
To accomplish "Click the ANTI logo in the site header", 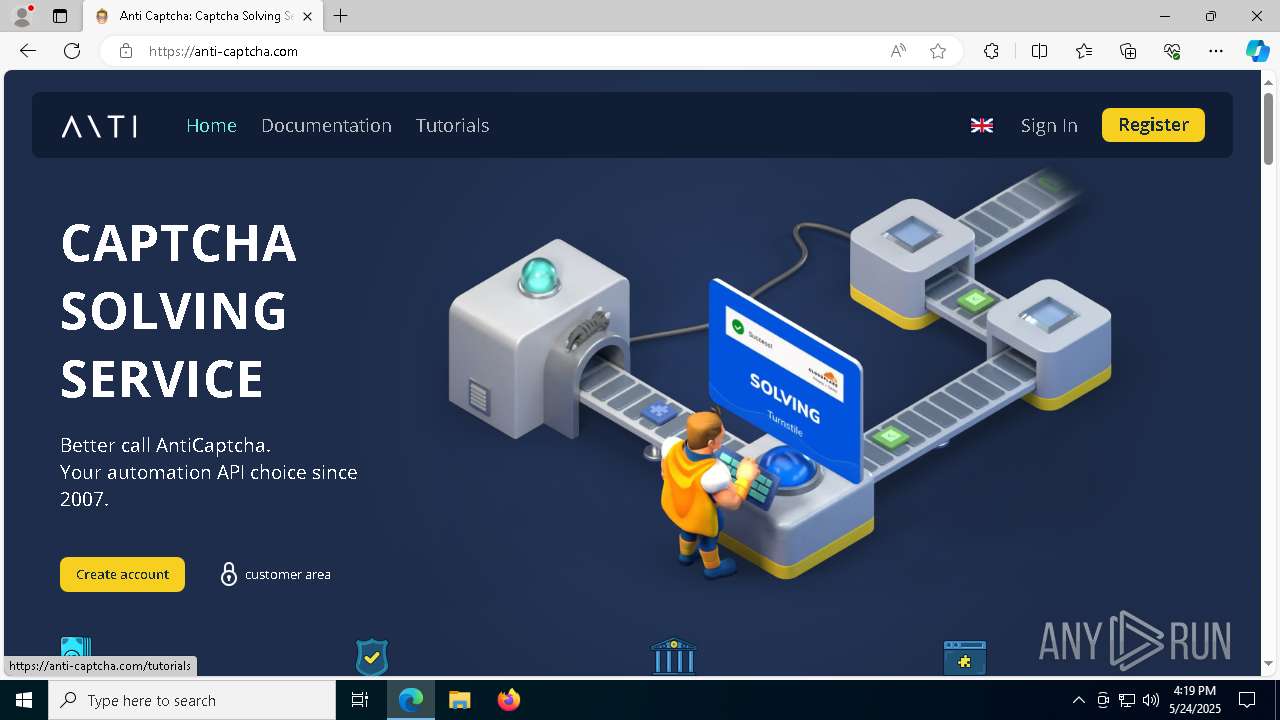I will [x=99, y=126].
